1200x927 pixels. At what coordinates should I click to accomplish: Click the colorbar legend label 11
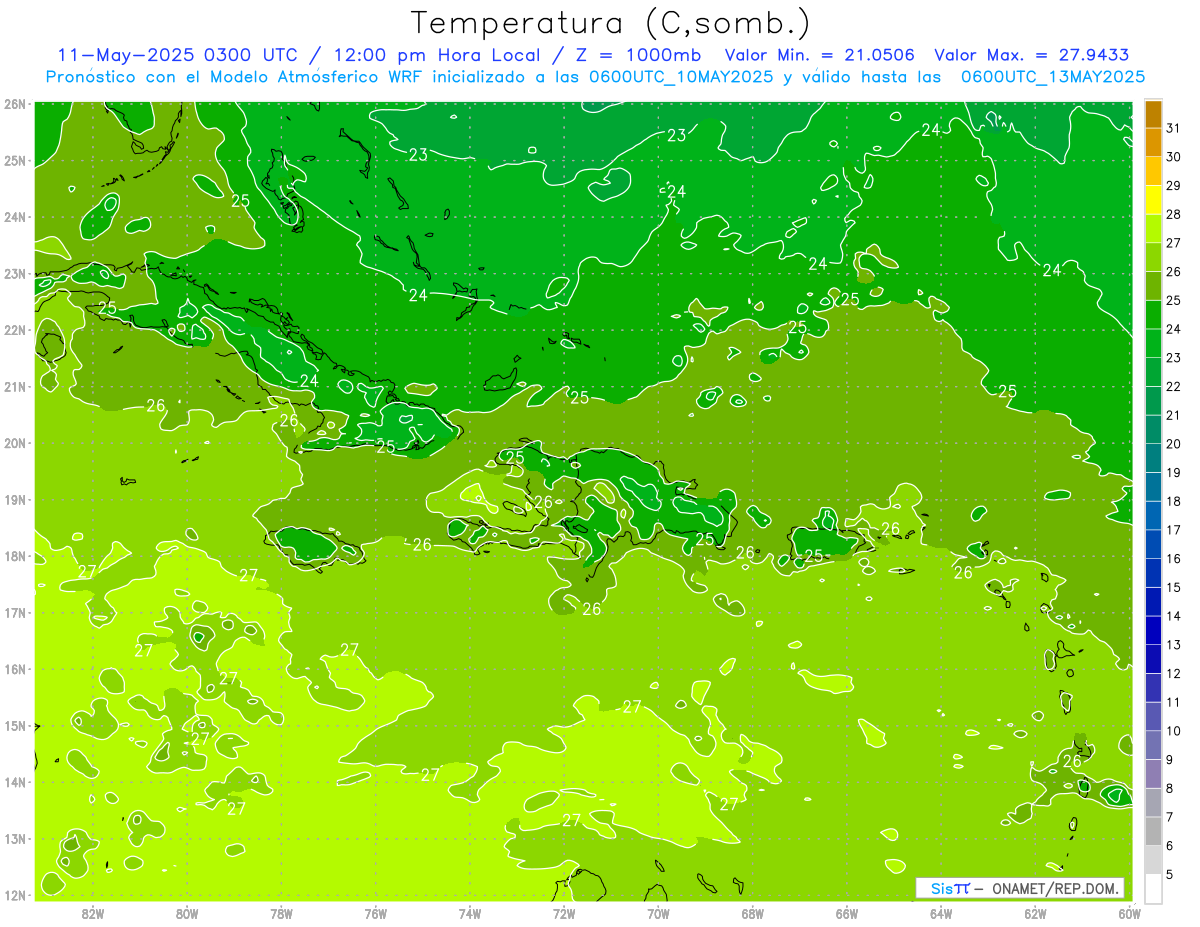pyautogui.click(x=1173, y=702)
